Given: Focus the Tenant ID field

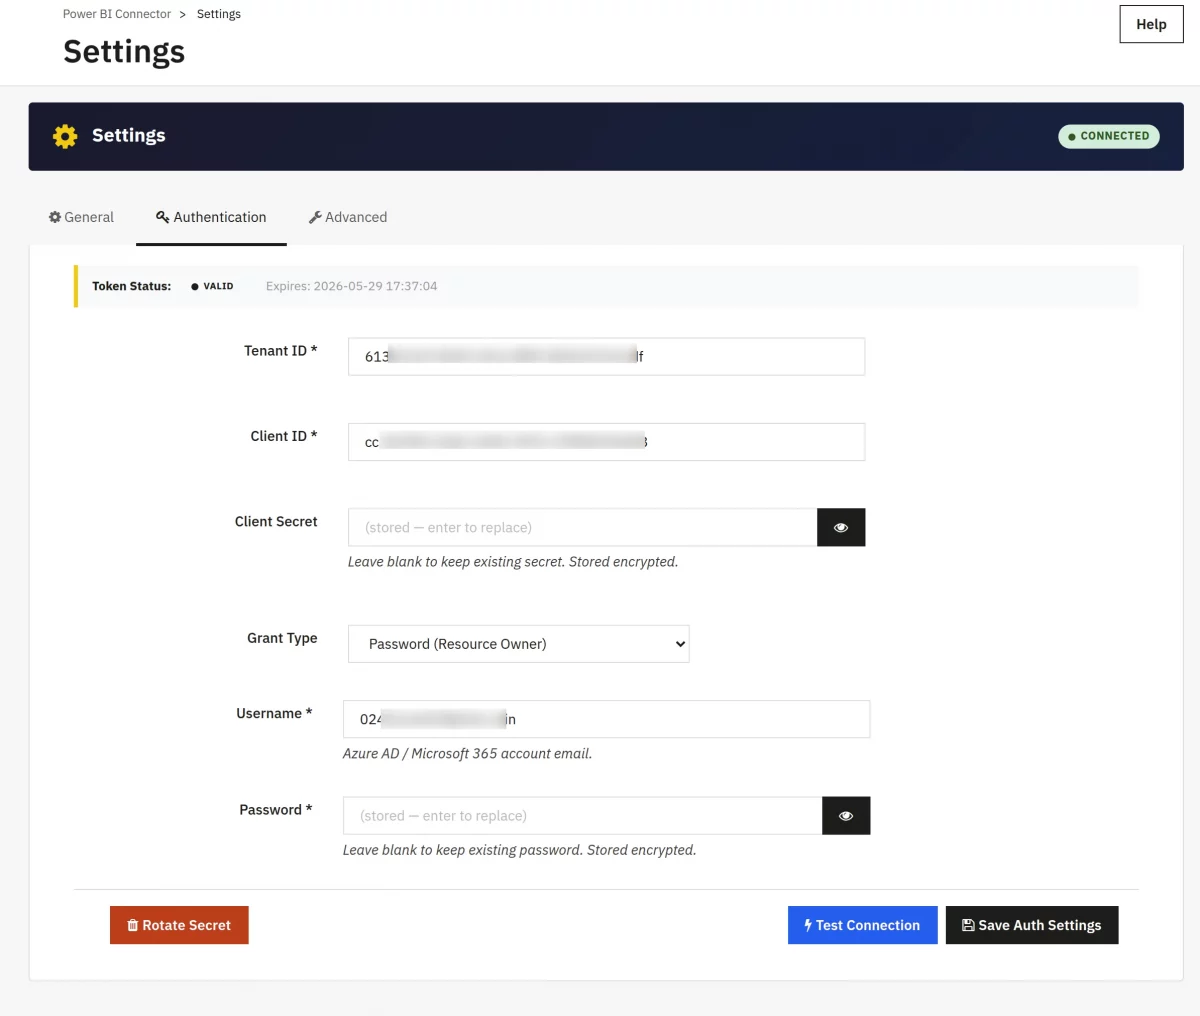Looking at the screenshot, I should click(606, 356).
